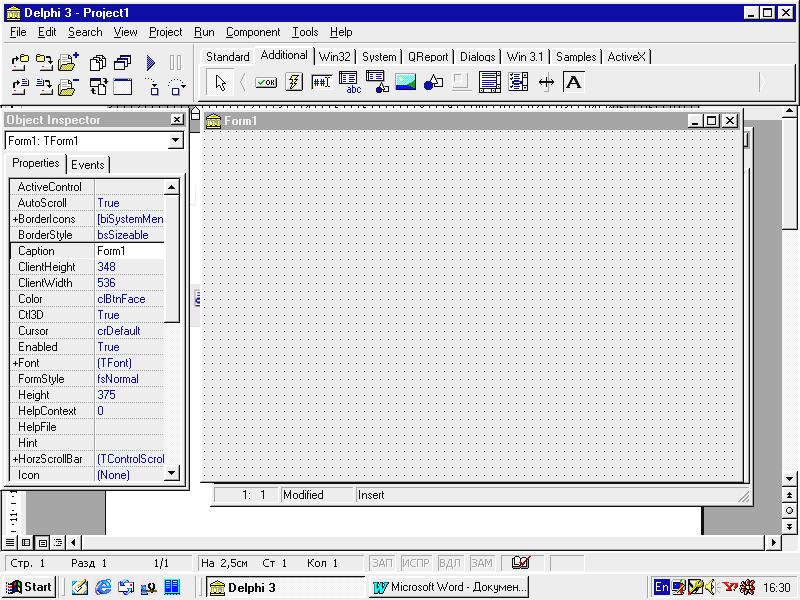The width and height of the screenshot is (800, 600).
Task: Click the Add File to Project icon
Action: pyautogui.click(x=68, y=62)
